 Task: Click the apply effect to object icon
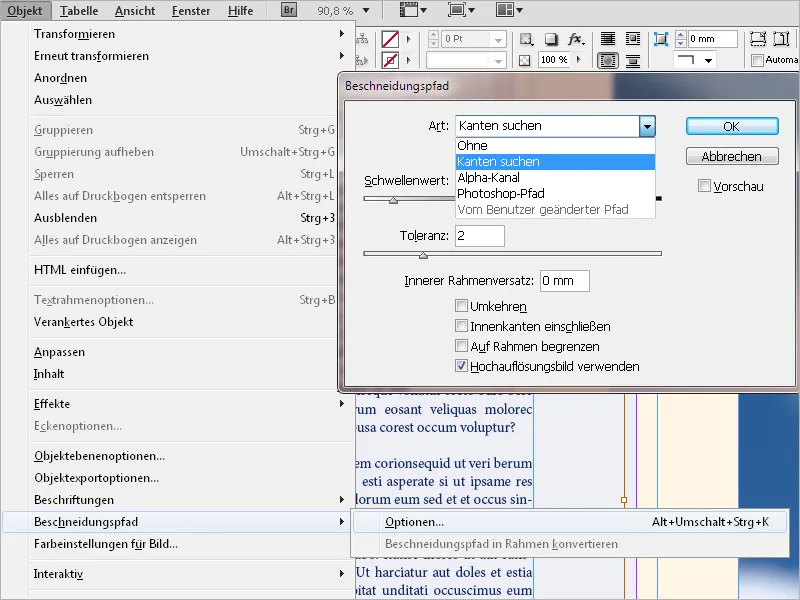click(x=526, y=39)
